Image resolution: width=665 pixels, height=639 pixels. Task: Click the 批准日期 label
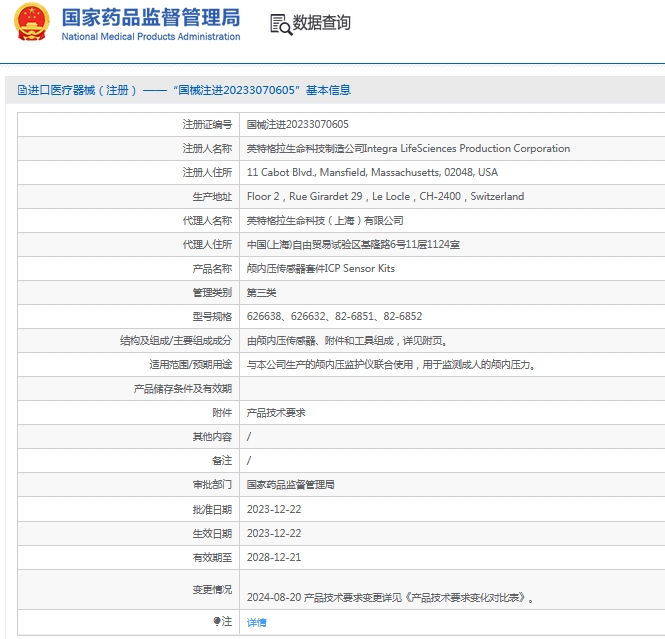212,509
